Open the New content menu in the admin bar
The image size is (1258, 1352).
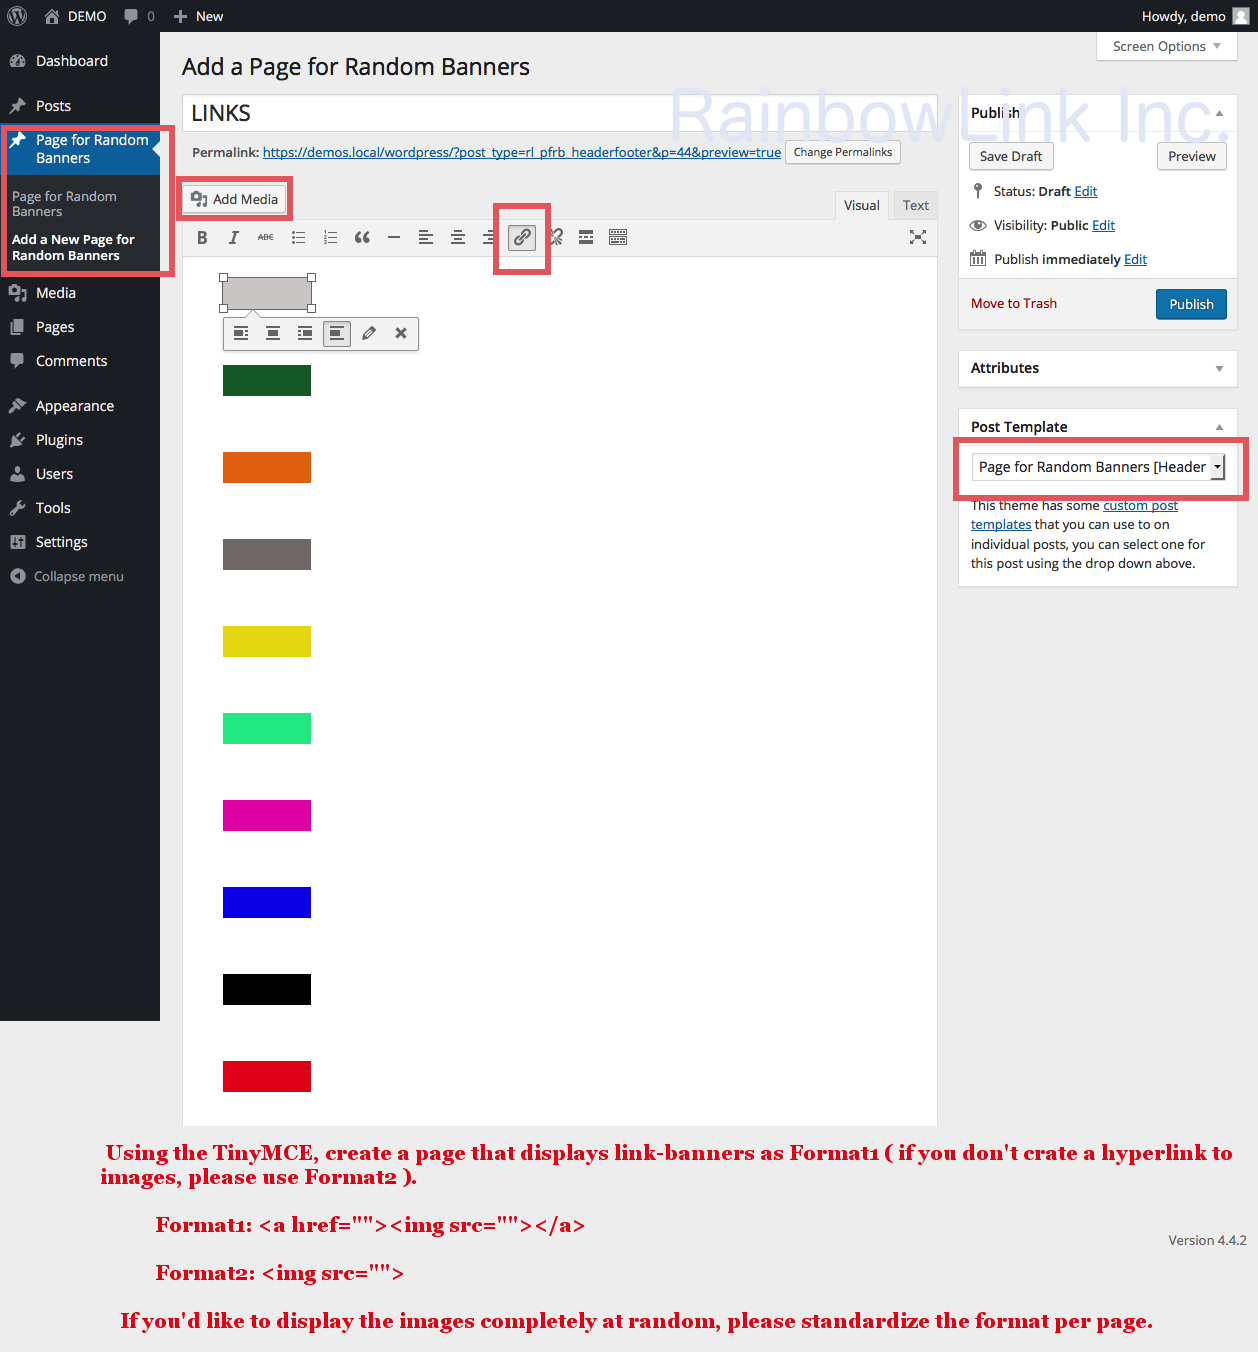[x=198, y=16]
